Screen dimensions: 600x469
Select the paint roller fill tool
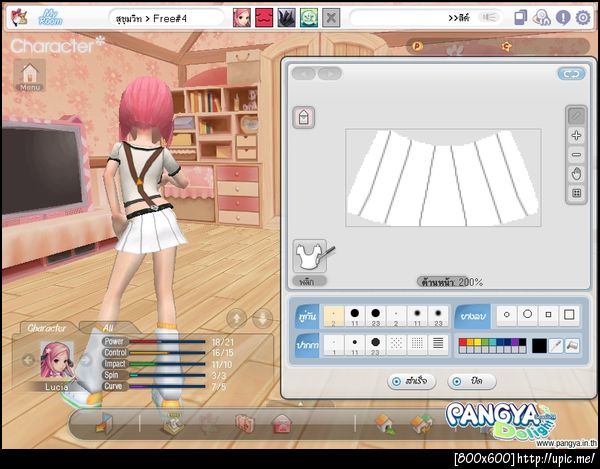[572, 346]
